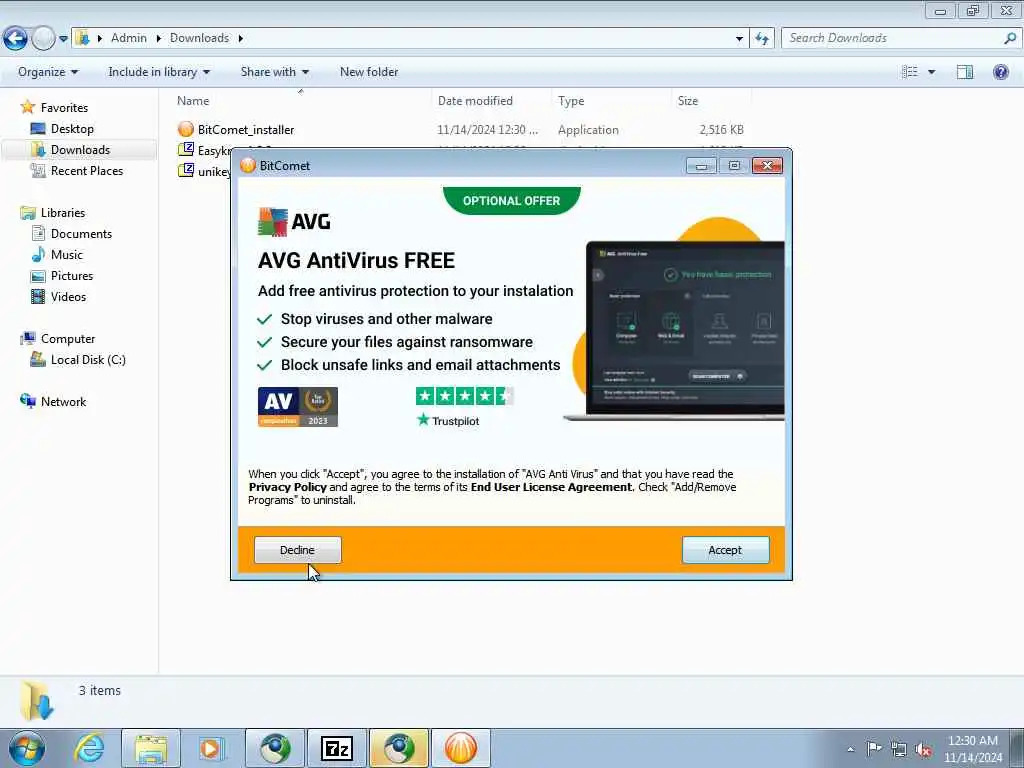Select the BitComet_installer file
Image resolution: width=1024 pixels, height=768 pixels.
tap(246, 130)
